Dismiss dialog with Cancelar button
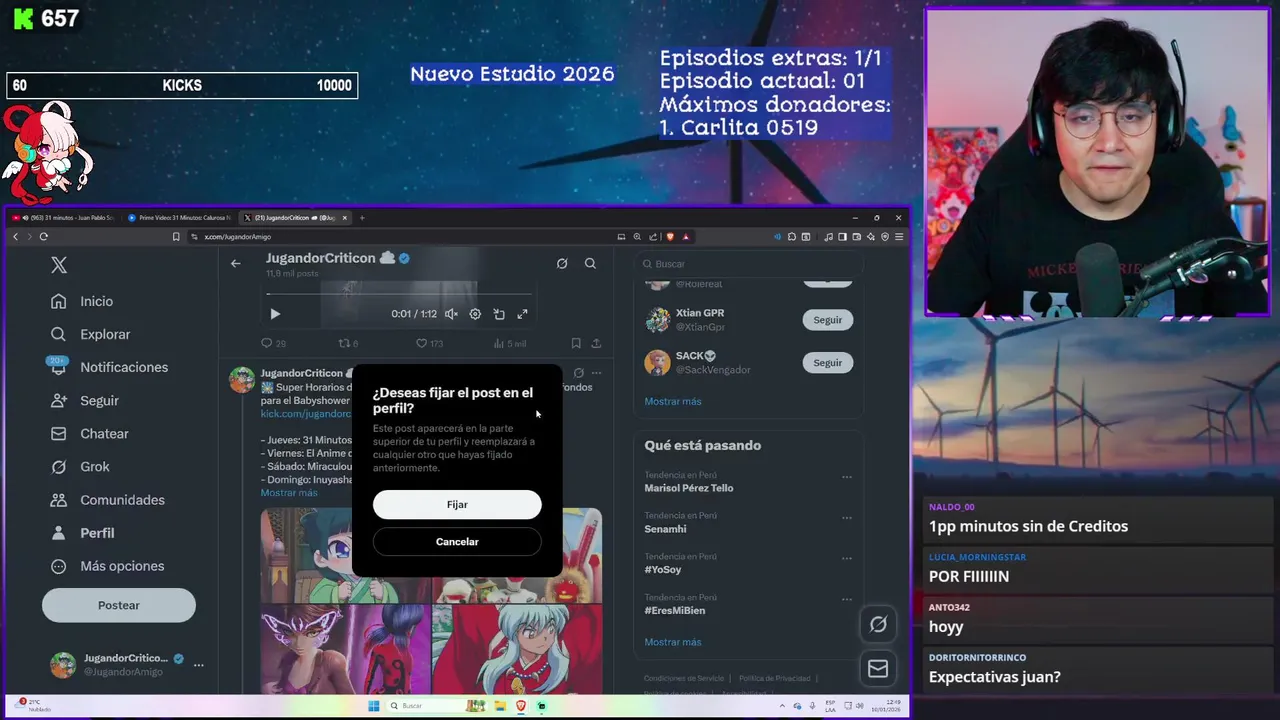The width and height of the screenshot is (1280, 720). point(457,541)
